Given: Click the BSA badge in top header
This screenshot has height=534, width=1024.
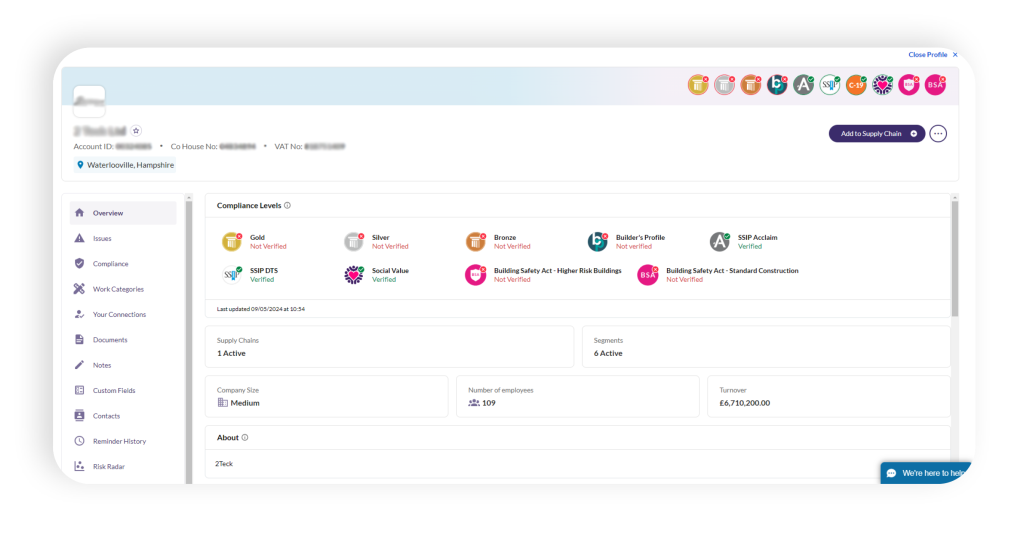Looking at the screenshot, I should [x=935, y=85].
